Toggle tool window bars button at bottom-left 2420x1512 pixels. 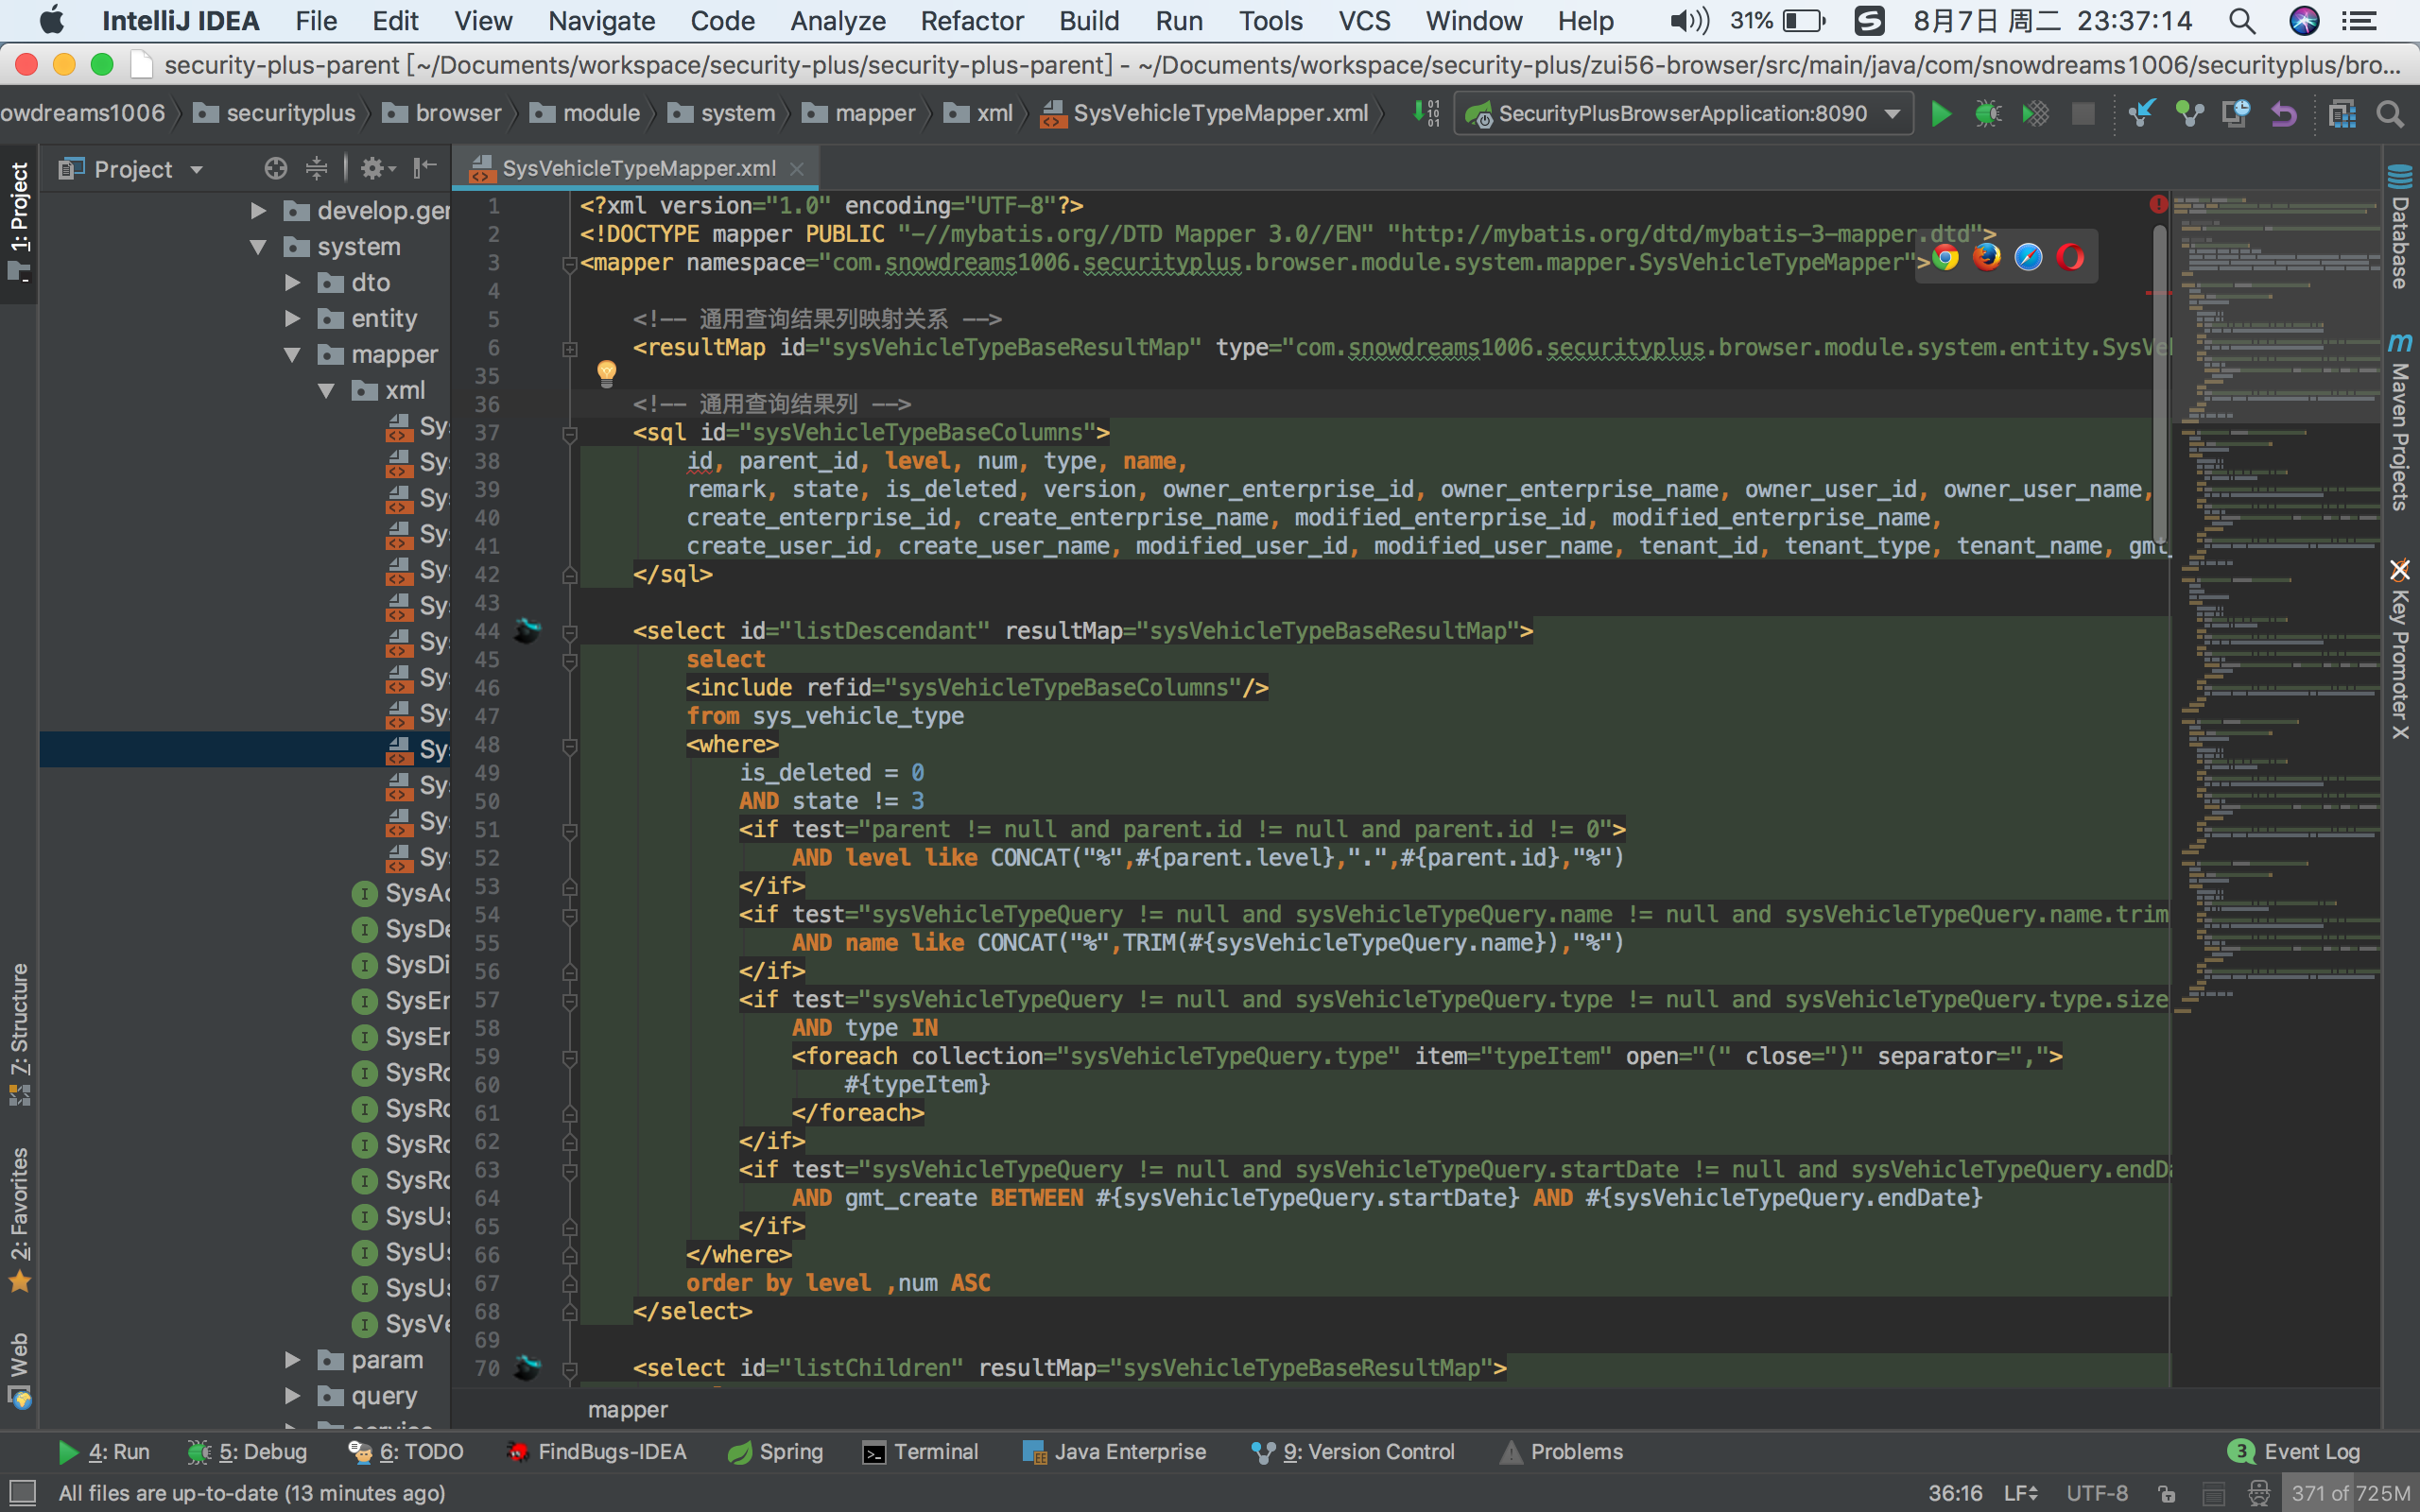point(21,1493)
